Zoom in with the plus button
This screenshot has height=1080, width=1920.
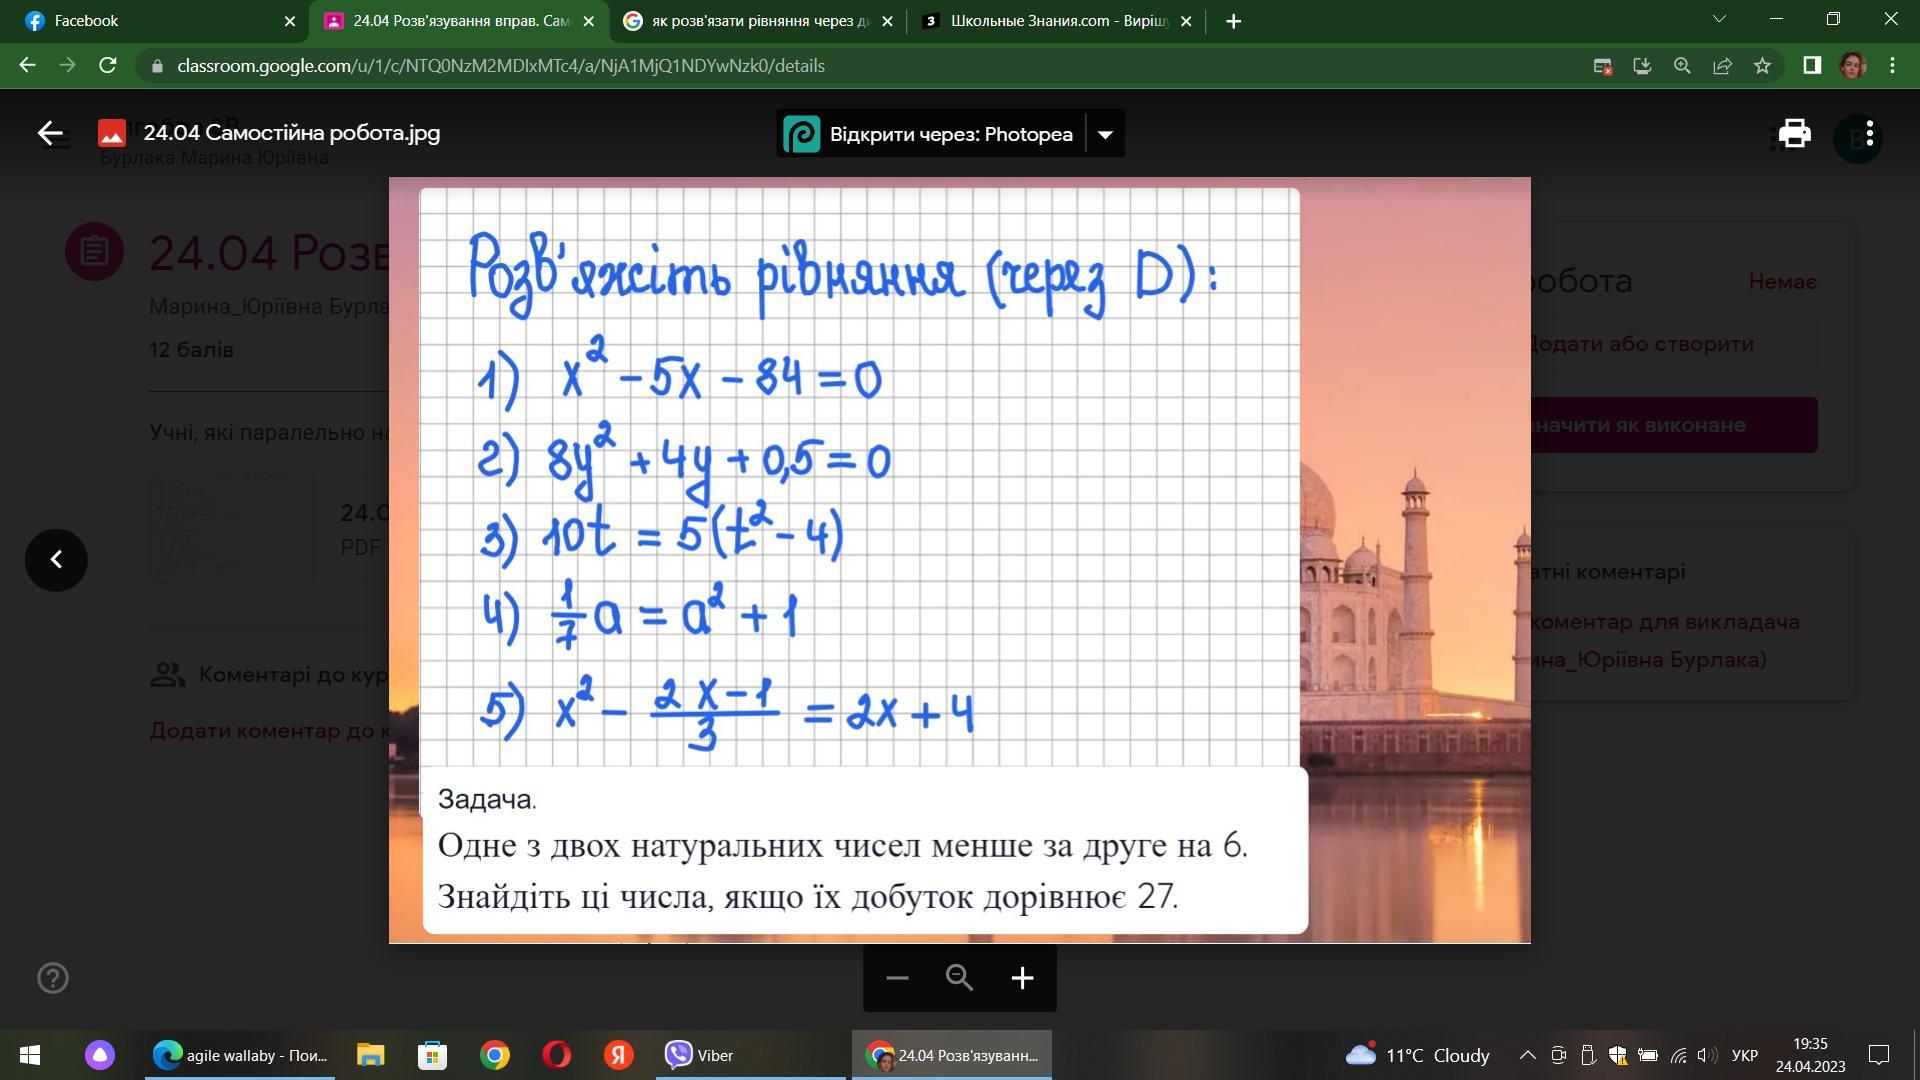[1021, 978]
